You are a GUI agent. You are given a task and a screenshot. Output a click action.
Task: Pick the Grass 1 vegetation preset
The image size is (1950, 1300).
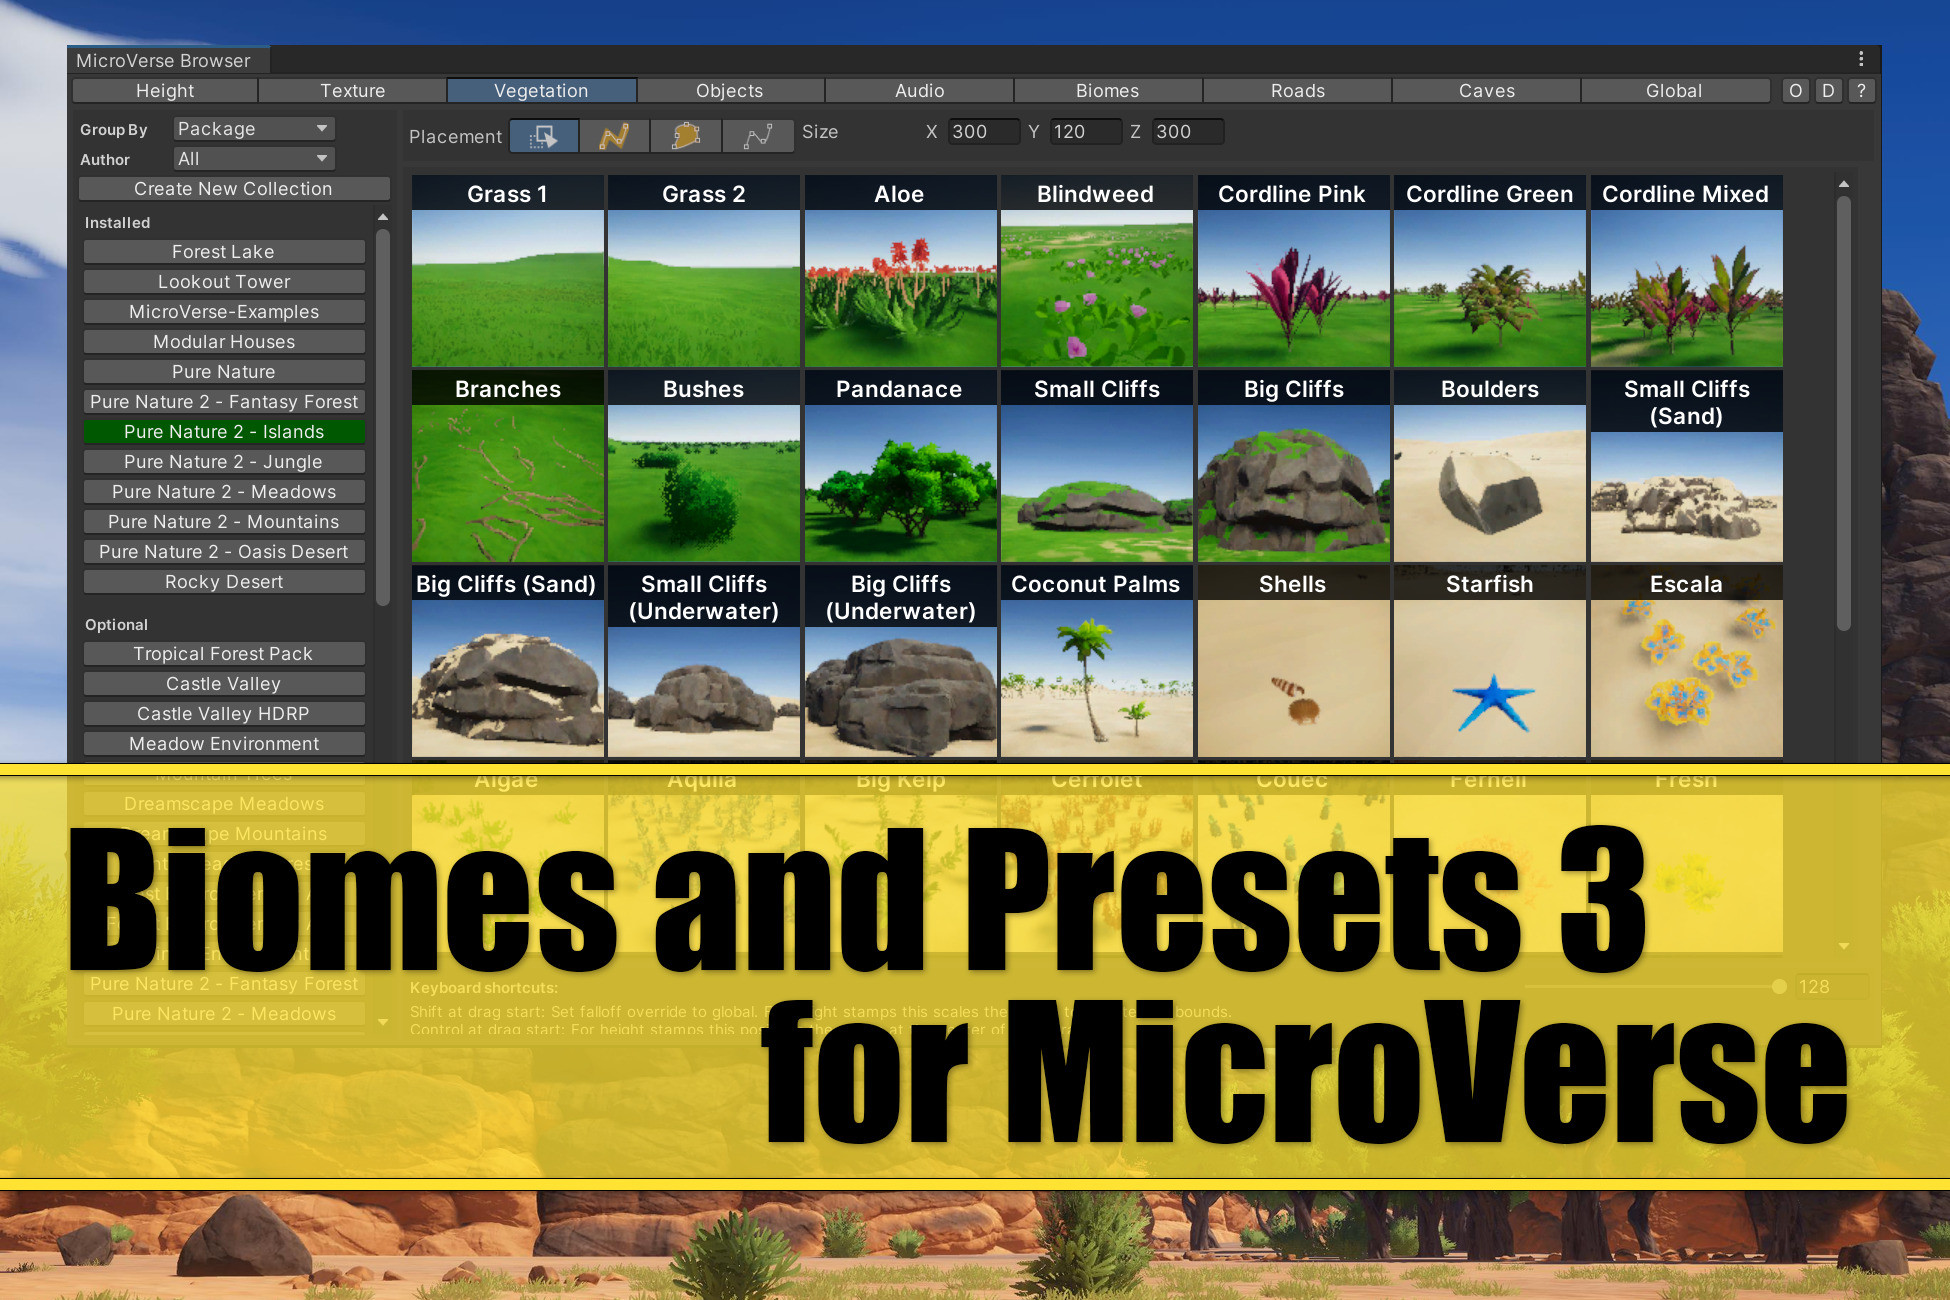[x=507, y=271]
